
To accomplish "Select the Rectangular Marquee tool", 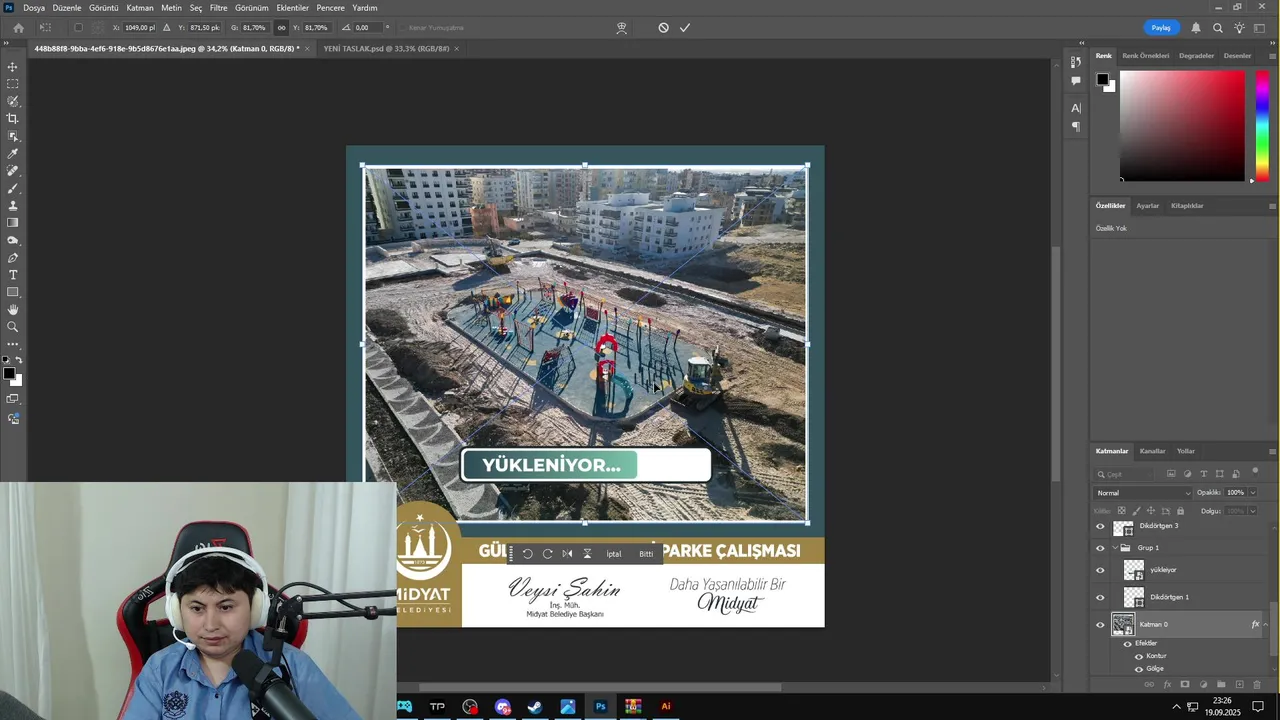I will (13, 84).
